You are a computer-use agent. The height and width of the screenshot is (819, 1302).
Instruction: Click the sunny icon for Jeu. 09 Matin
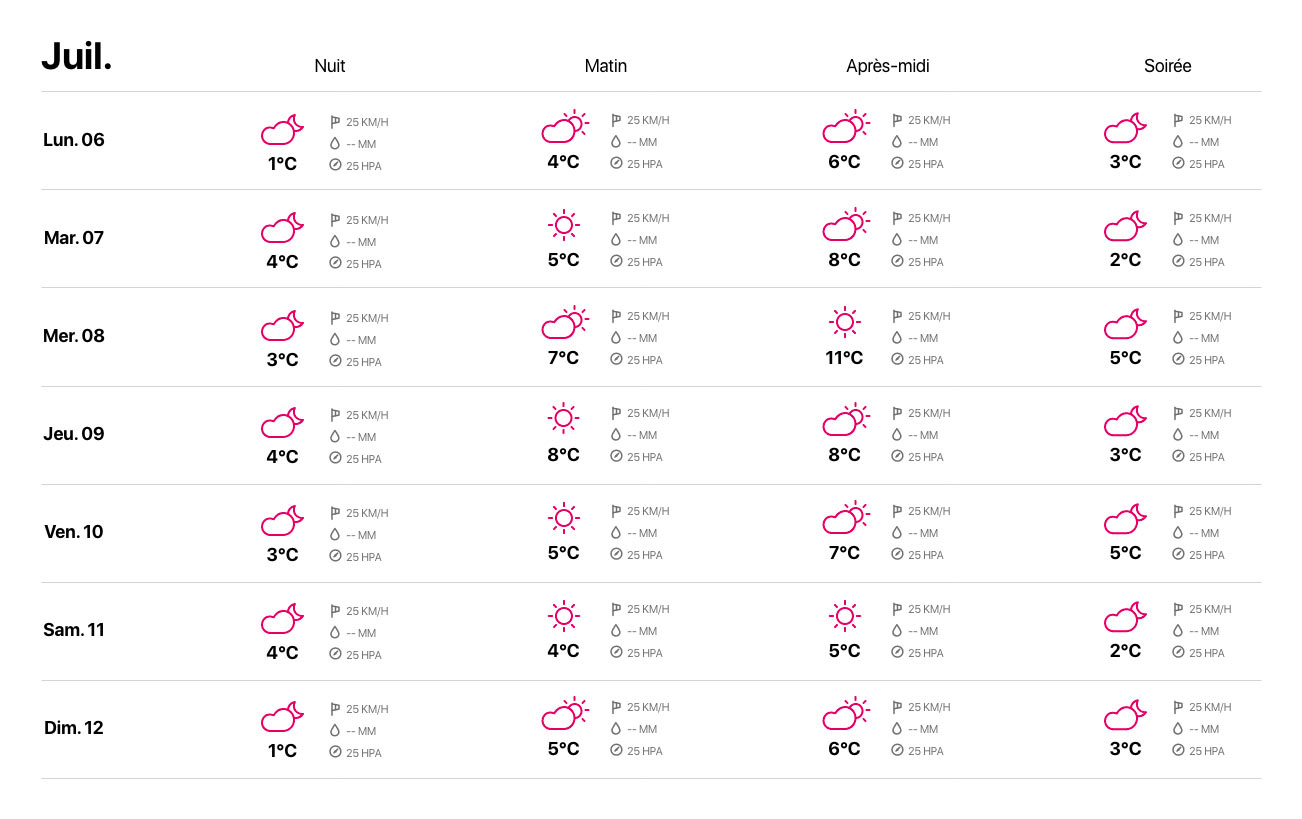pyautogui.click(x=564, y=420)
